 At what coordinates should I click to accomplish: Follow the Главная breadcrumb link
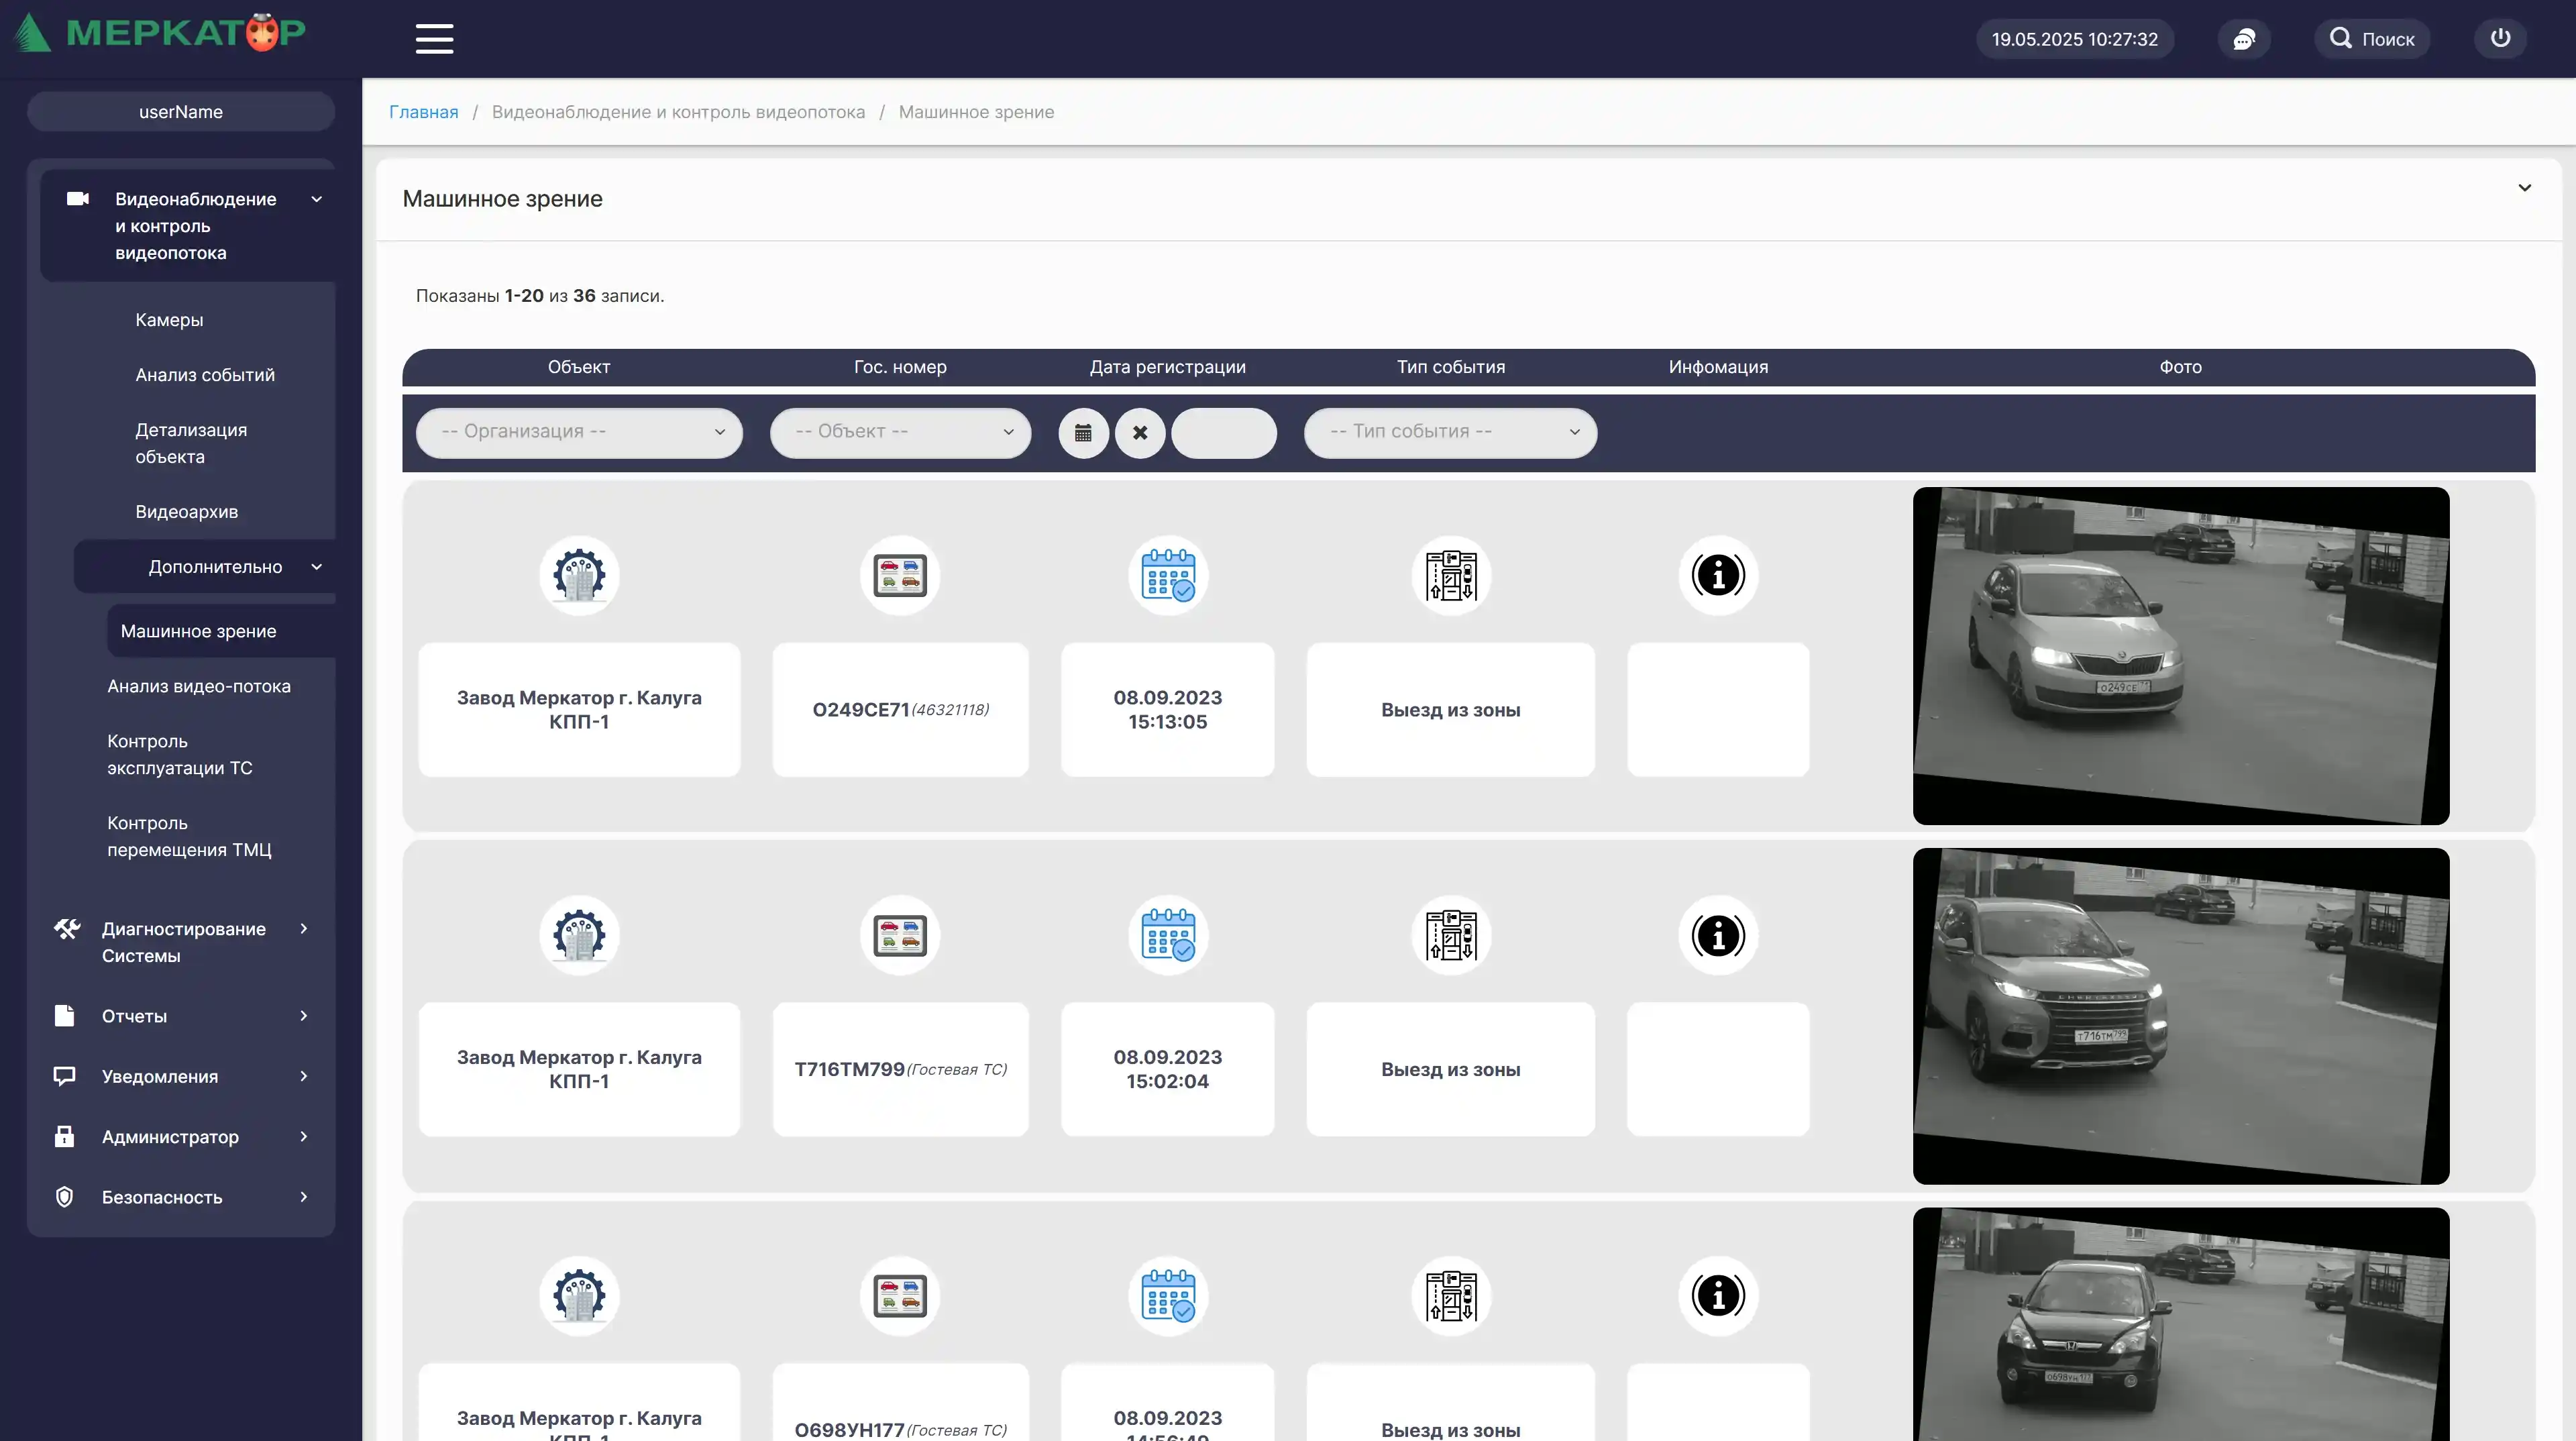click(424, 112)
